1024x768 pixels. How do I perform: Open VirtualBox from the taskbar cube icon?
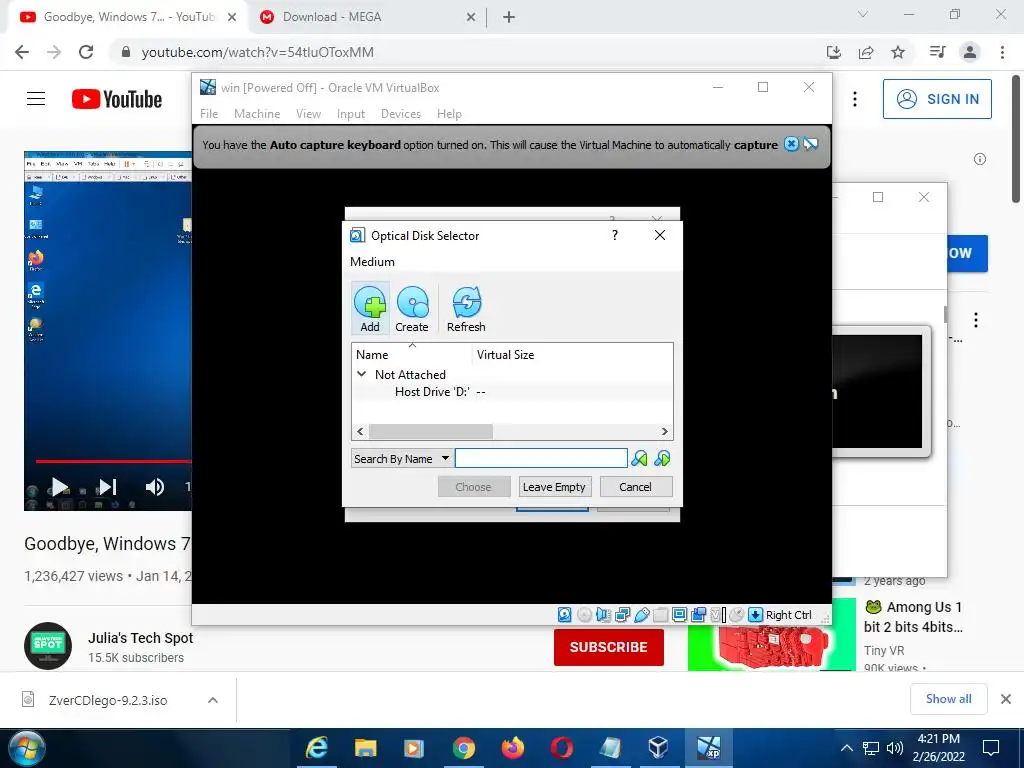tap(658, 747)
